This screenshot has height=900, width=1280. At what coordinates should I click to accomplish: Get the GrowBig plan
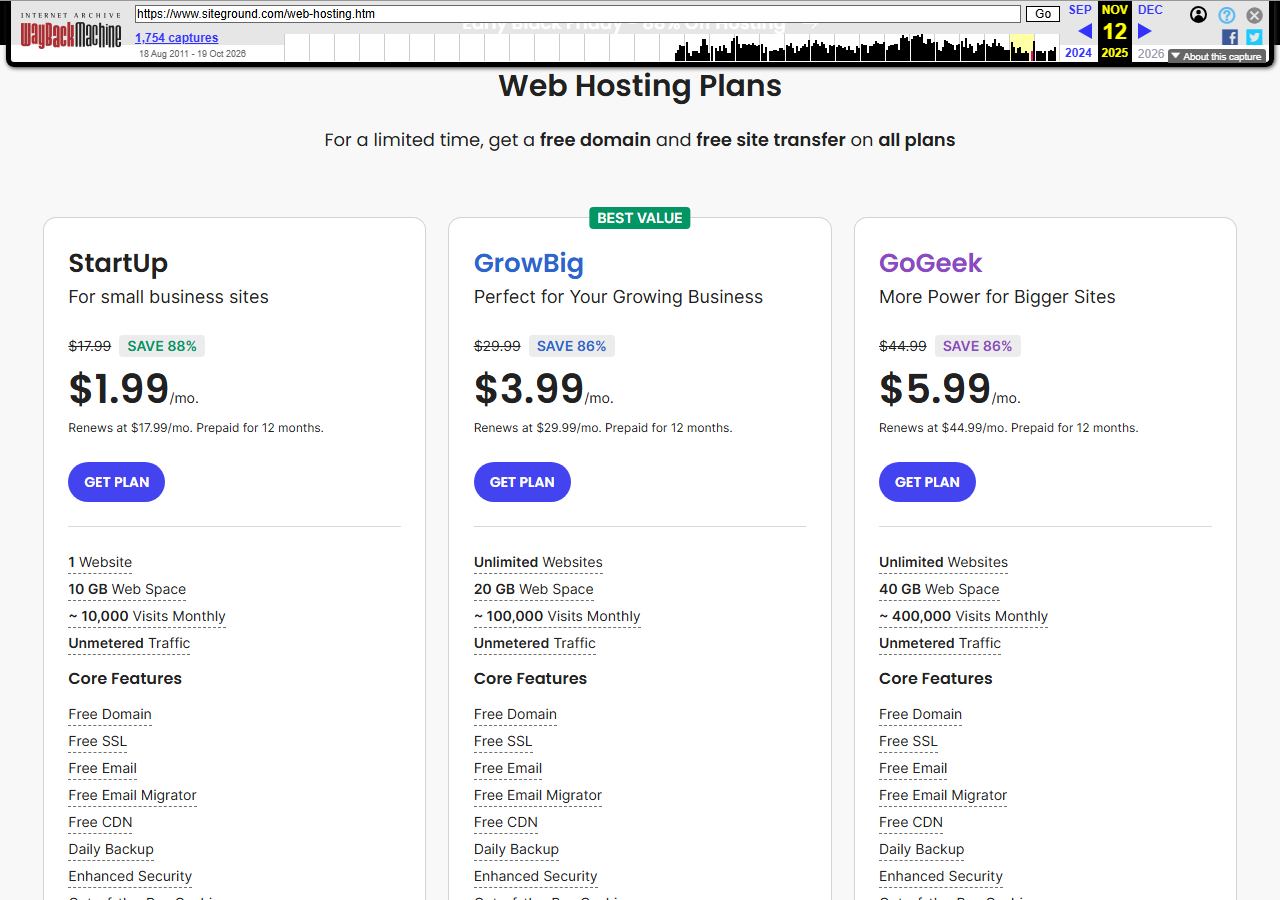pyautogui.click(x=522, y=482)
